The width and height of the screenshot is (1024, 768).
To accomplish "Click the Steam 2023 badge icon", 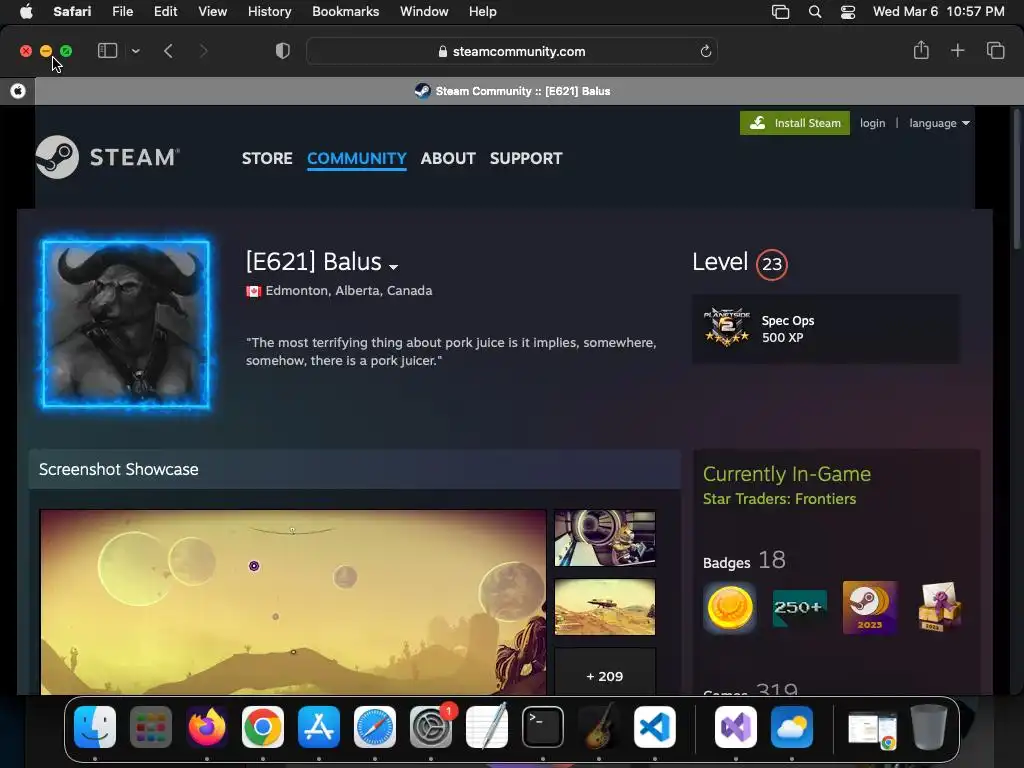I will pyautogui.click(x=870, y=608).
